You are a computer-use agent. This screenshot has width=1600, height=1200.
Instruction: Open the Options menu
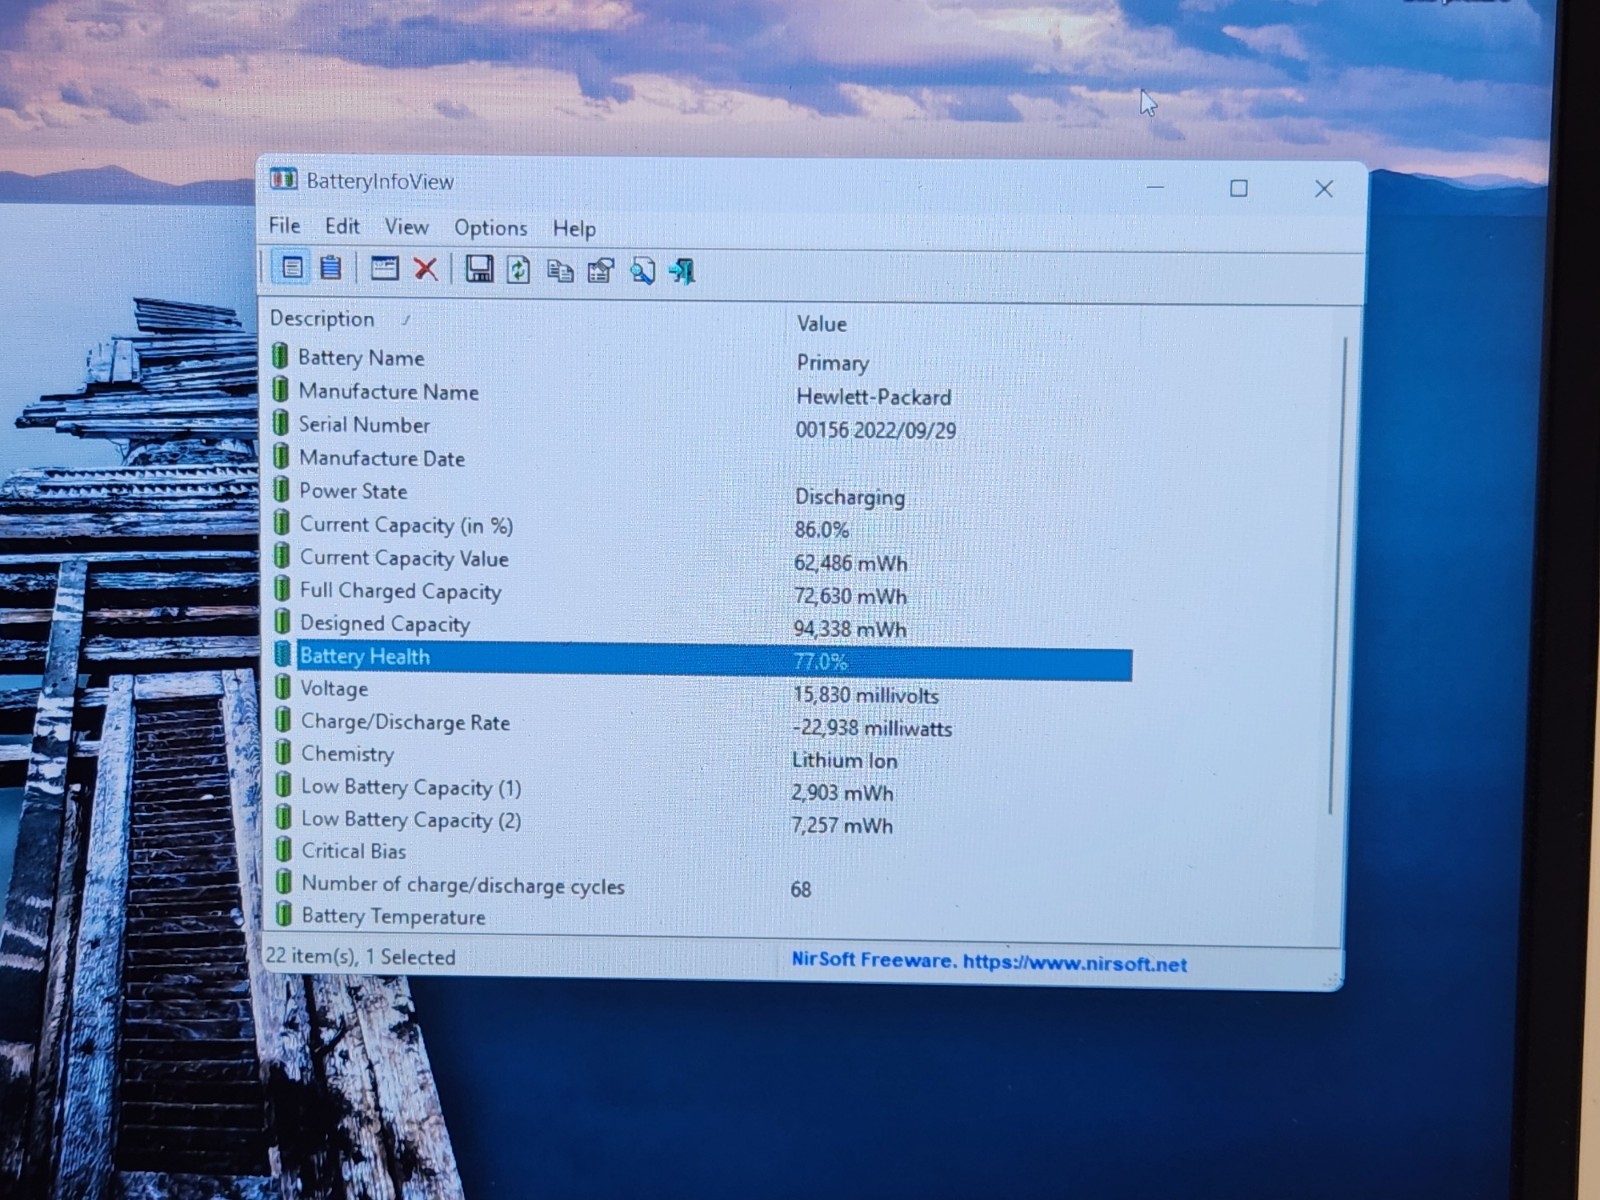click(x=490, y=228)
